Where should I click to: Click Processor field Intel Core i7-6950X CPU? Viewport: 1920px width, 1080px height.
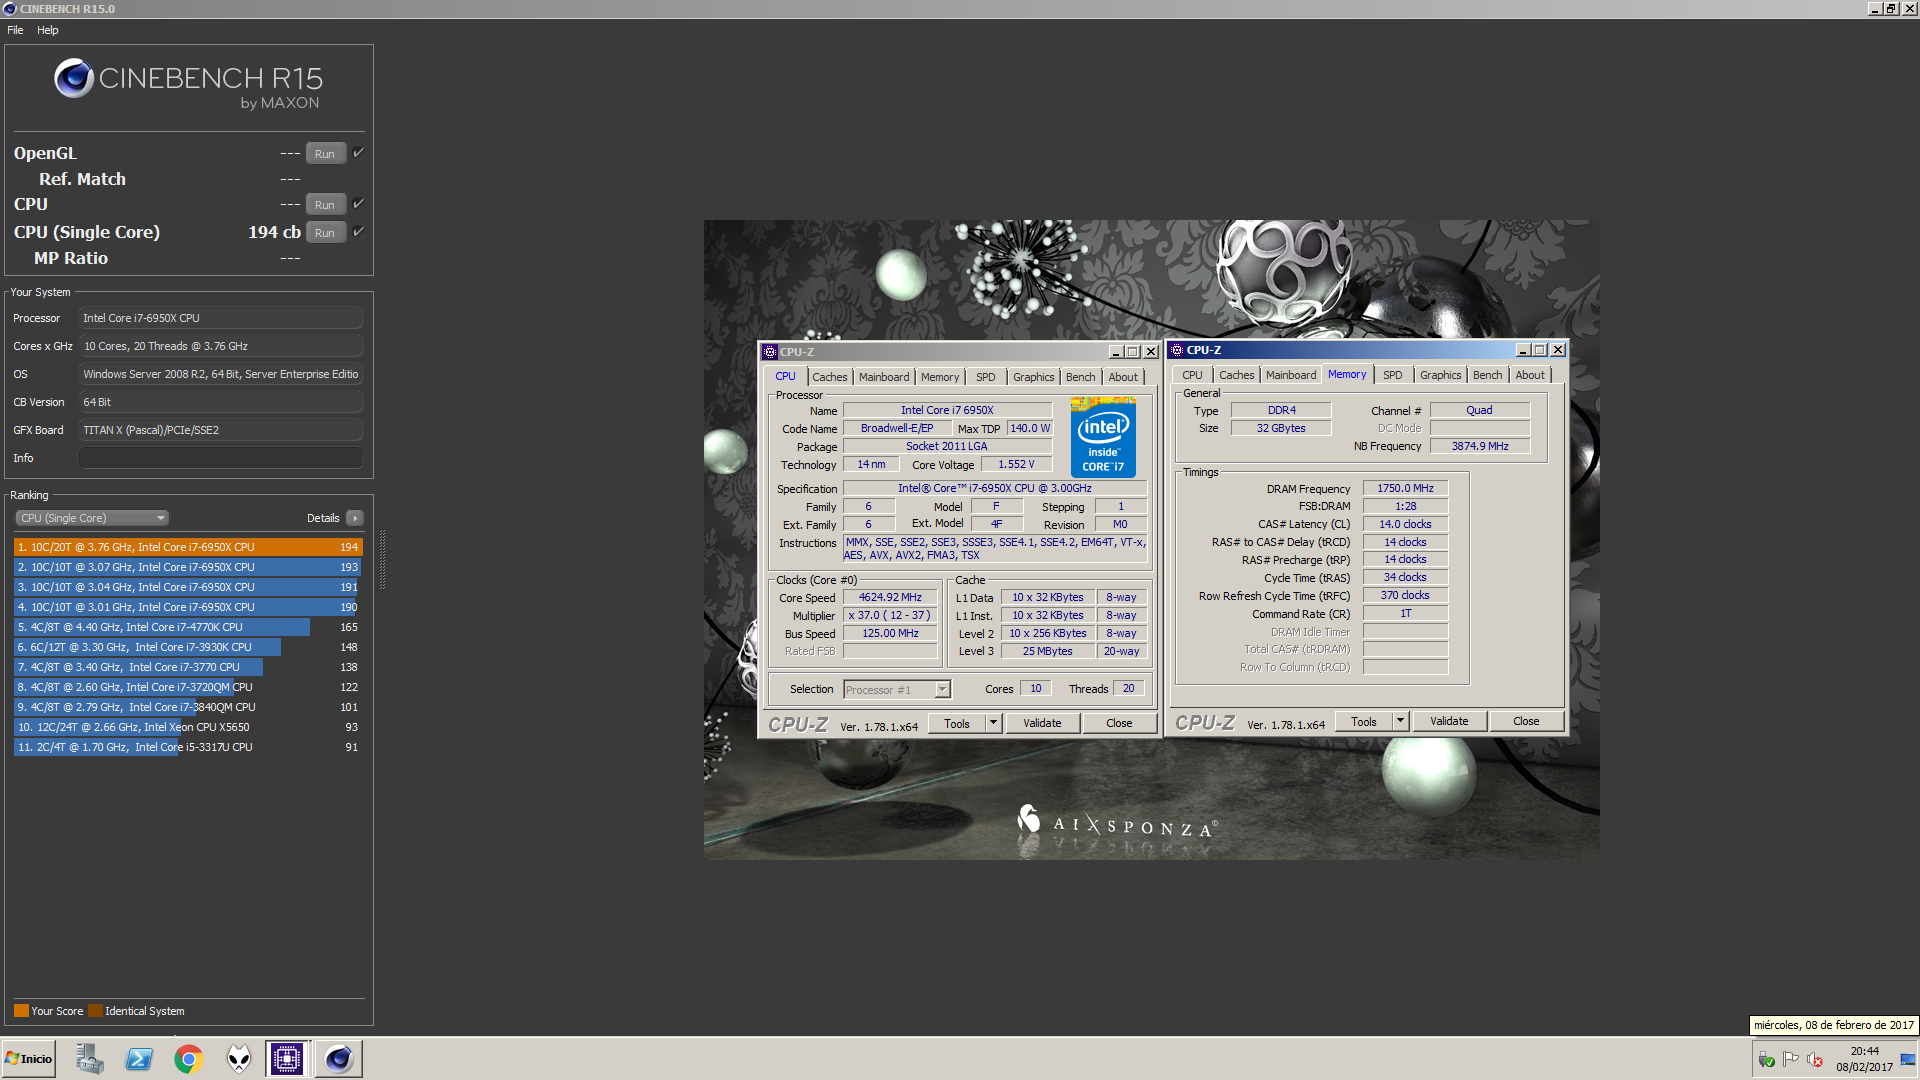tap(221, 318)
